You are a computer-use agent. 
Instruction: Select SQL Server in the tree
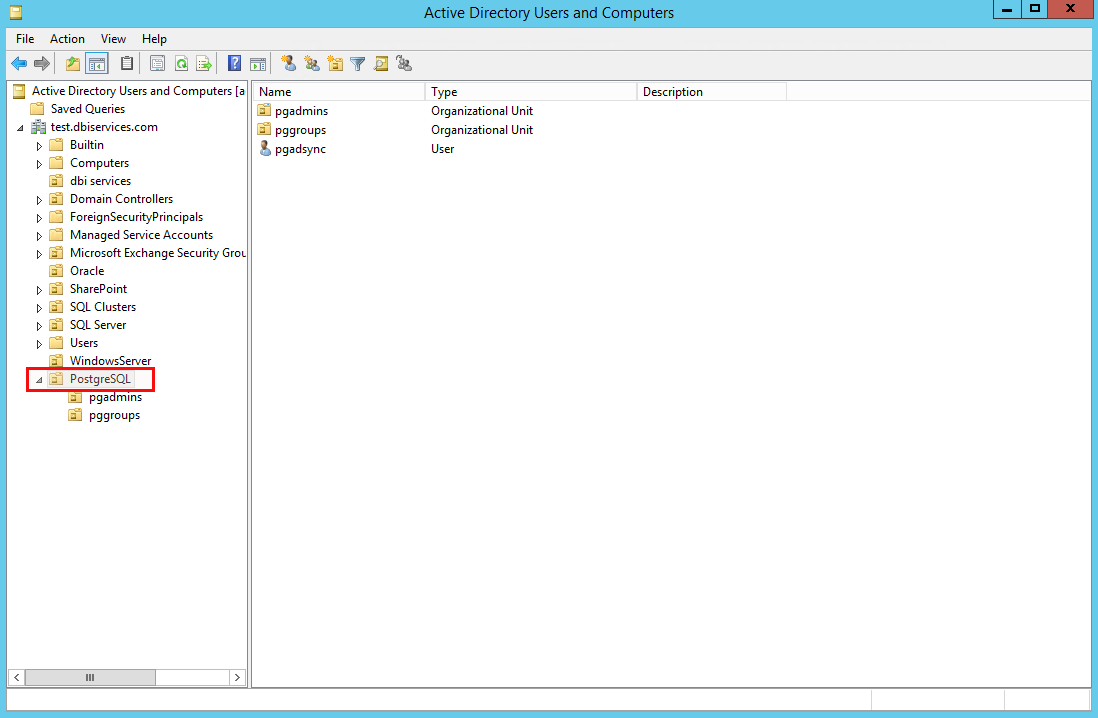[98, 325]
